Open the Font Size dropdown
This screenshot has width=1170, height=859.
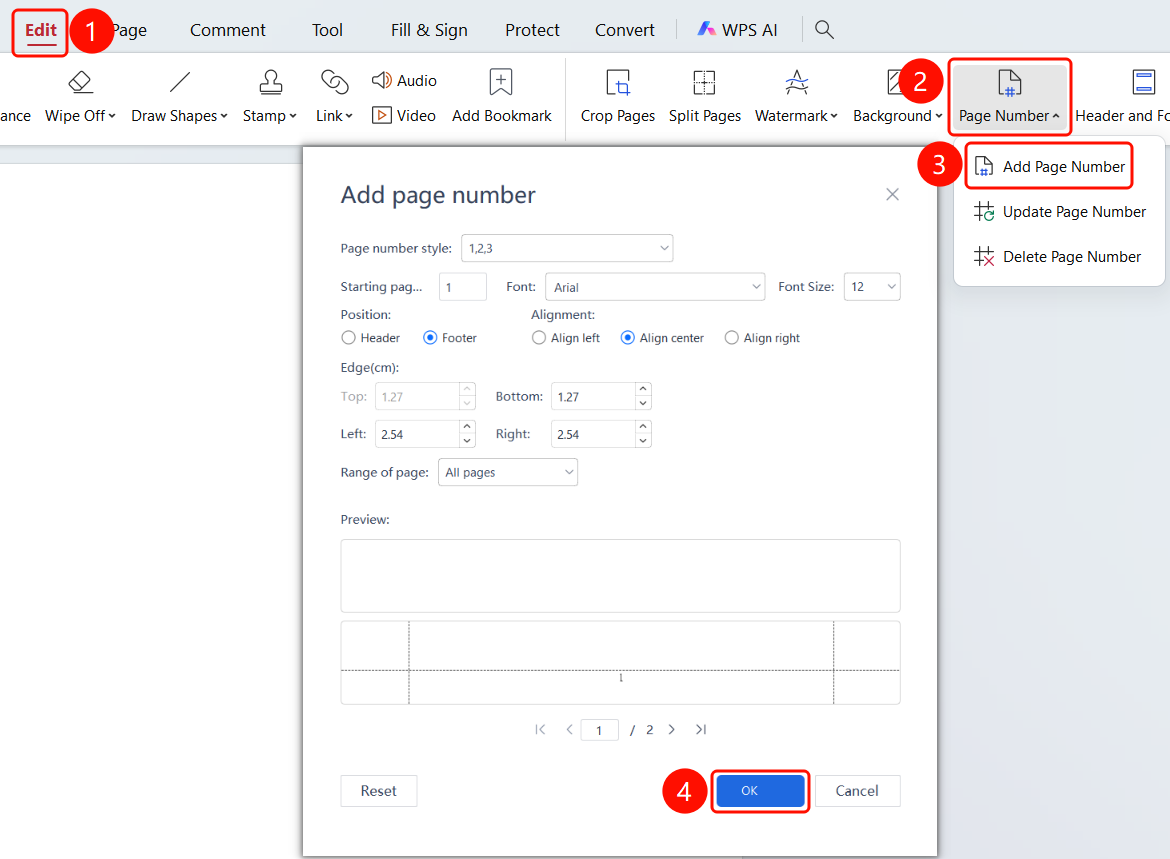coord(872,287)
